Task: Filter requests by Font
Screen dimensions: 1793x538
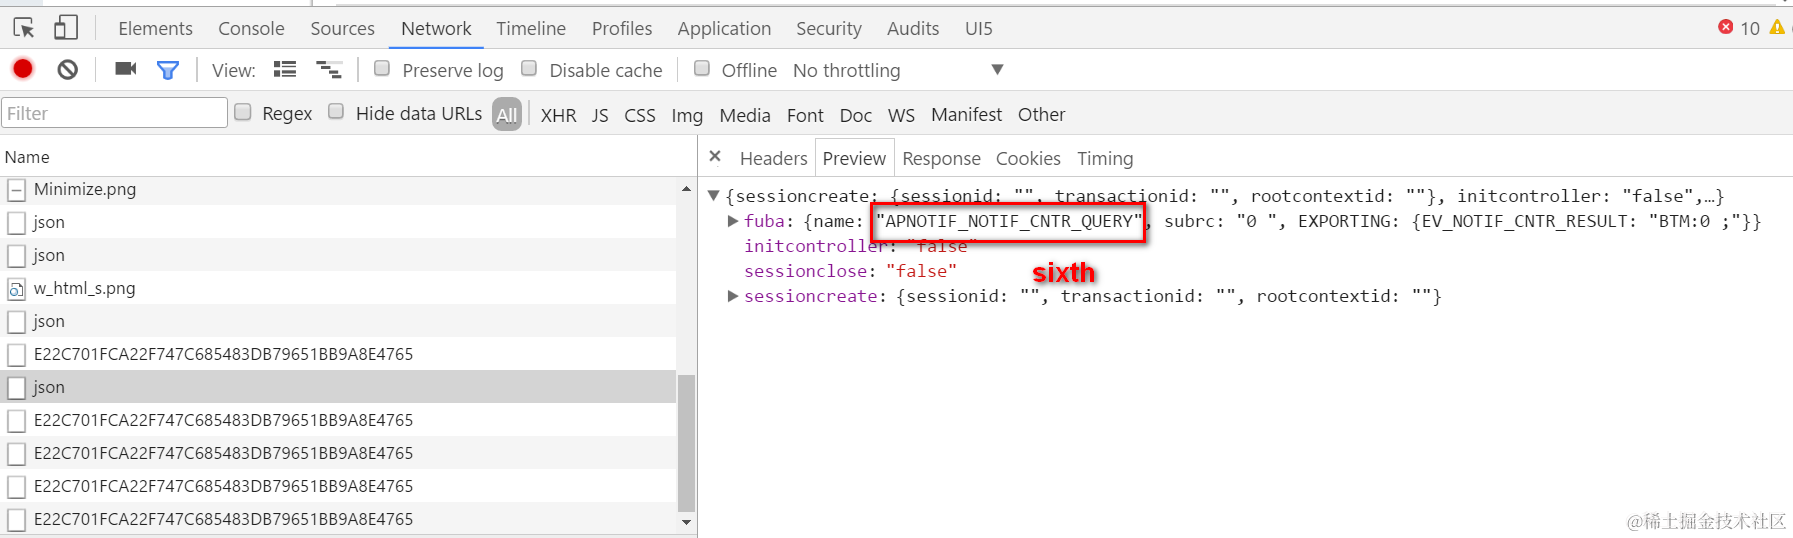Action: [805, 115]
